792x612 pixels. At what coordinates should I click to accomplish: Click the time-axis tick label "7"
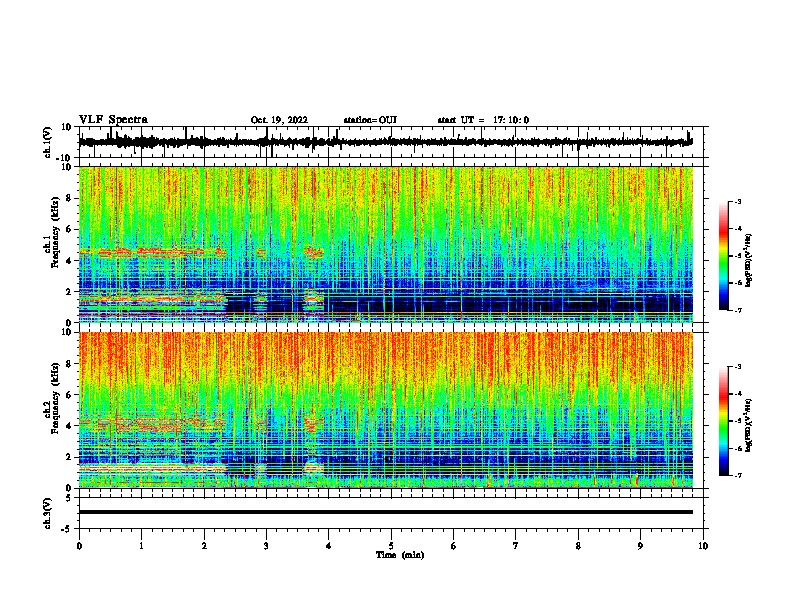516,546
